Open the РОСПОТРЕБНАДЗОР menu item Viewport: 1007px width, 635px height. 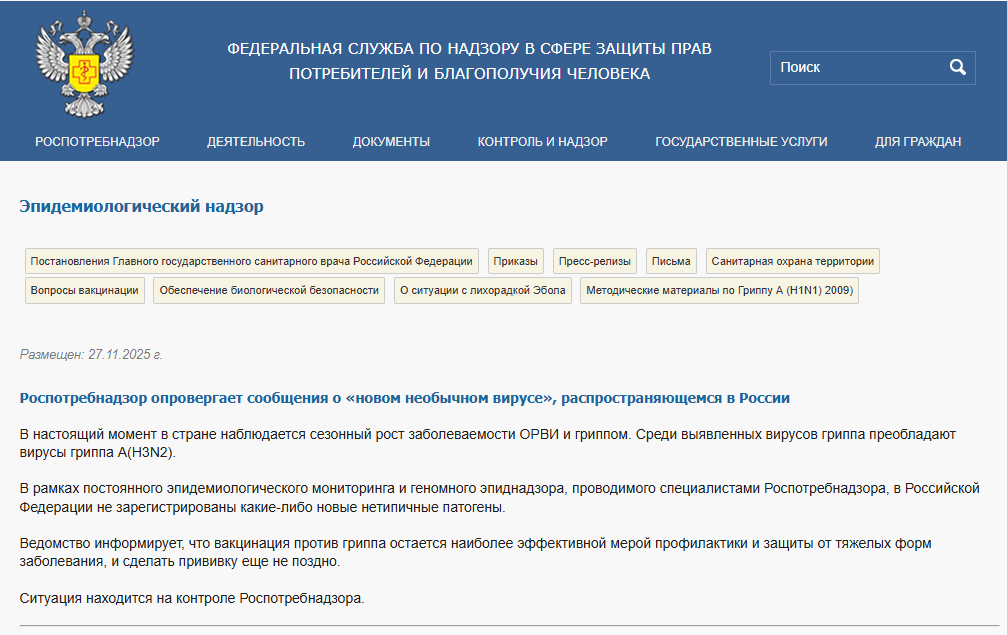click(x=97, y=142)
